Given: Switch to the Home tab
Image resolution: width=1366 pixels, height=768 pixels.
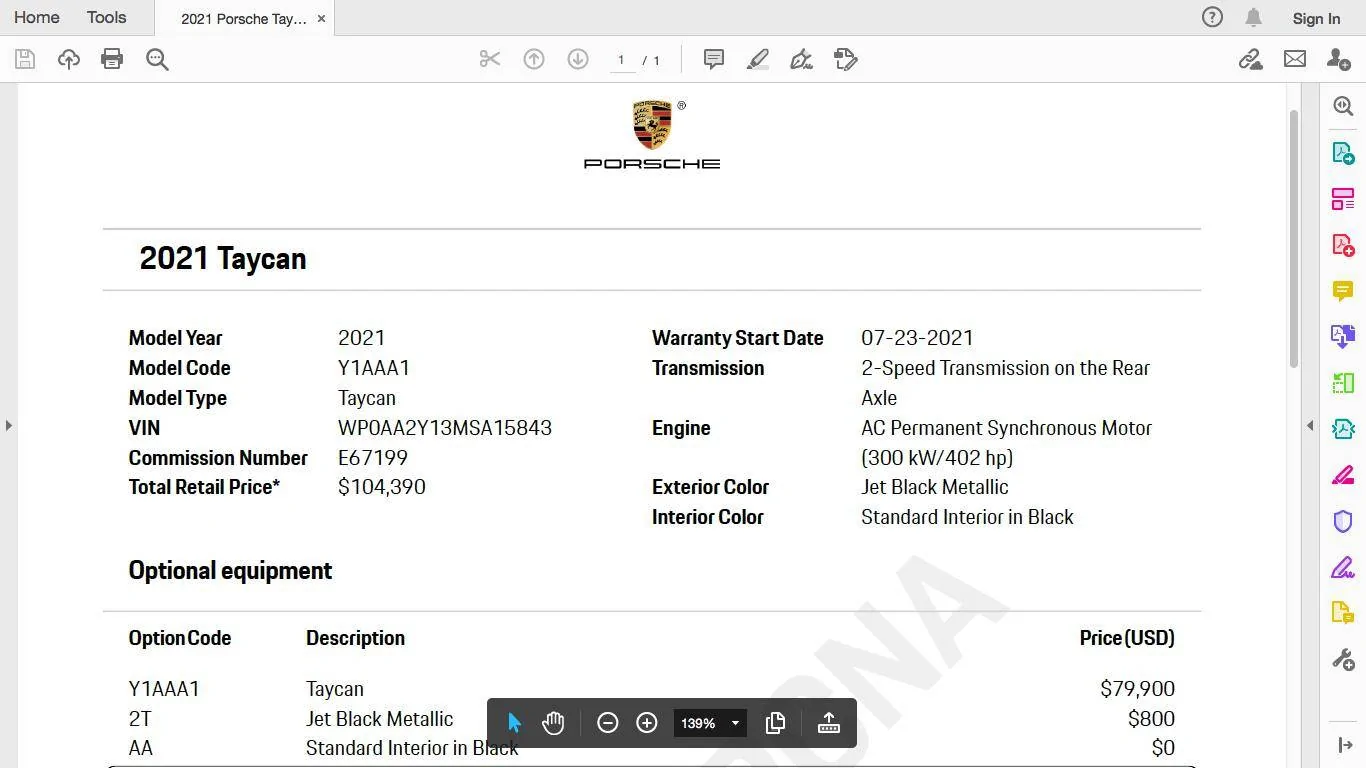Looking at the screenshot, I should (x=37, y=17).
